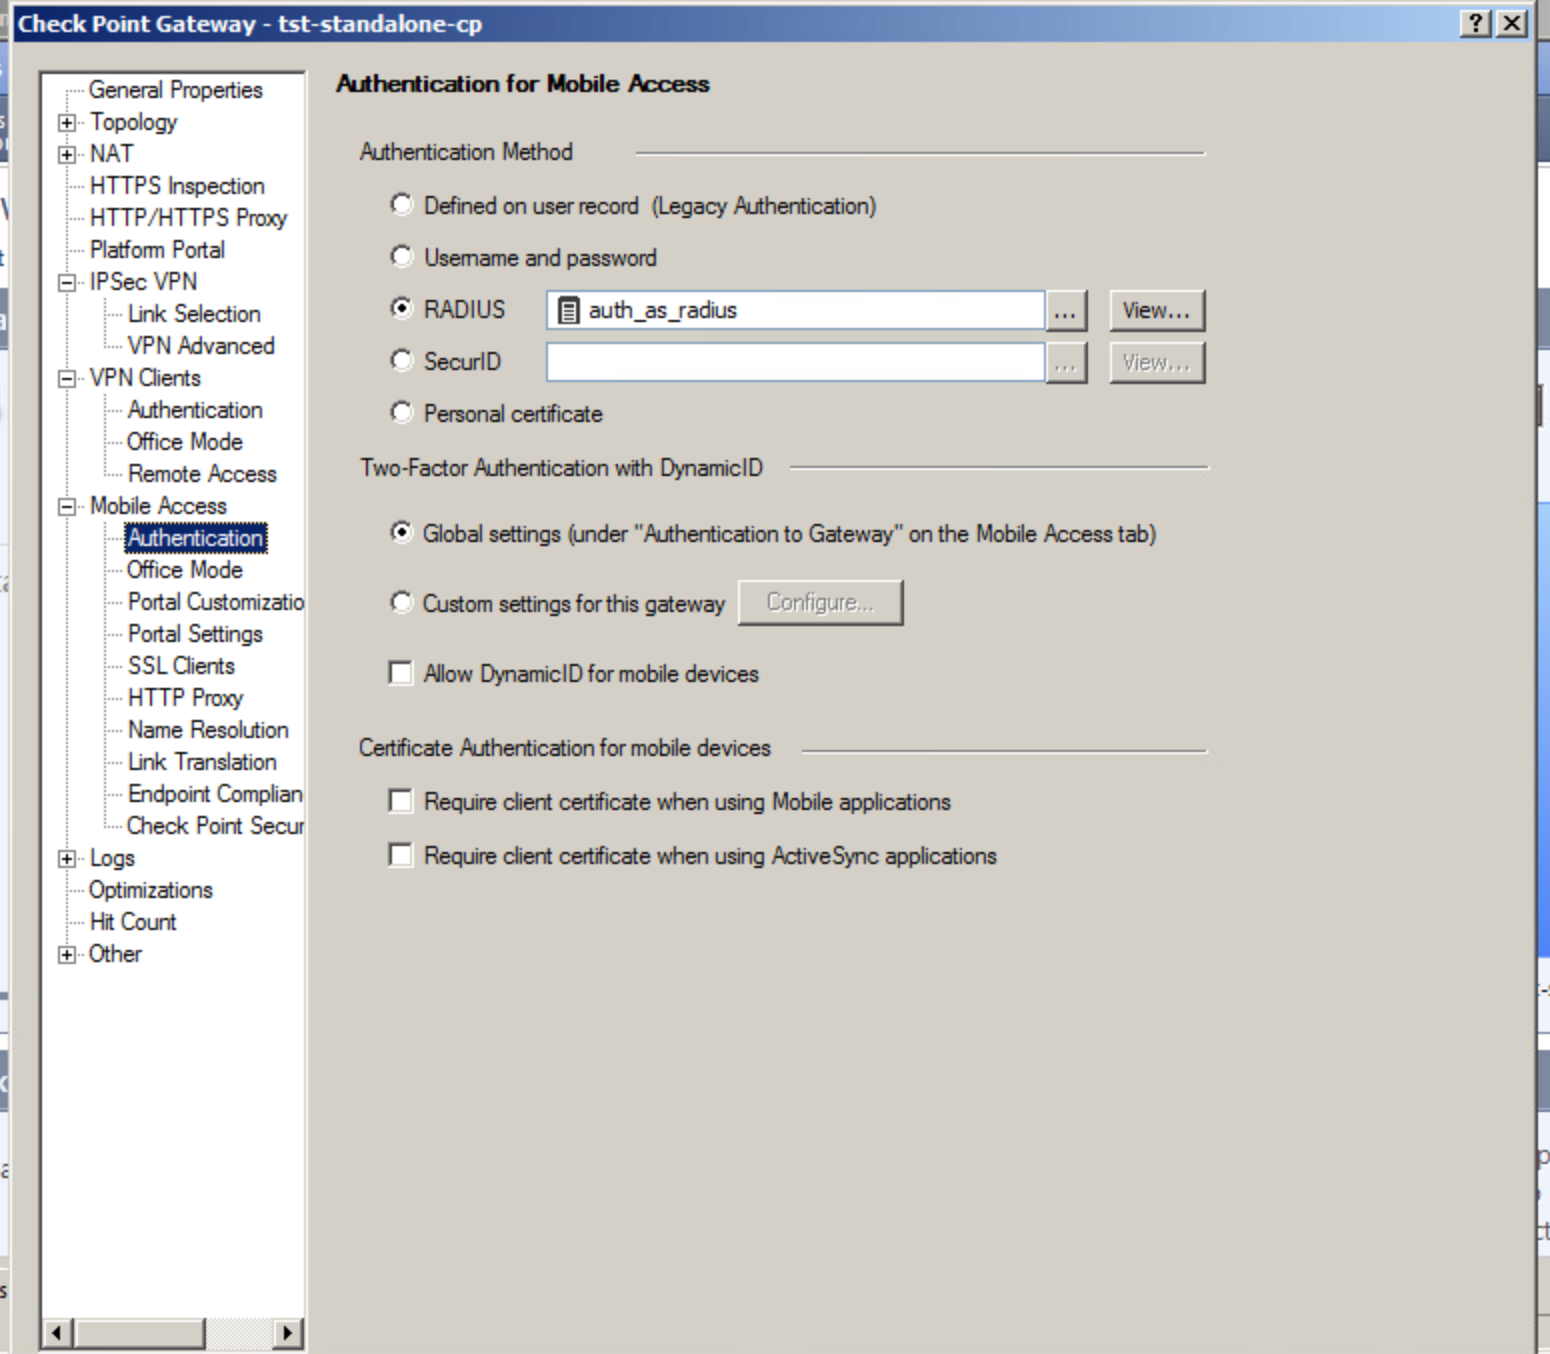The height and width of the screenshot is (1354, 1550).
Task: Expand the Other tree node
Action: click(x=67, y=955)
